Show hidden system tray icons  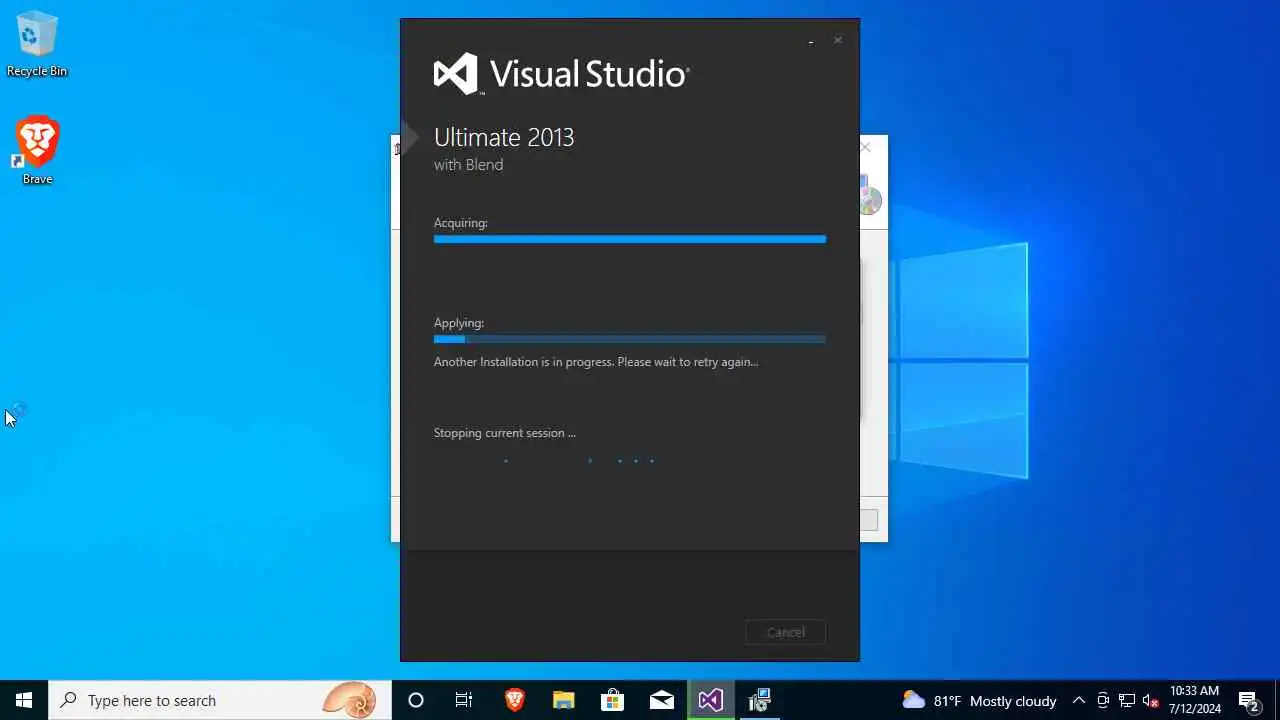[x=1078, y=700]
